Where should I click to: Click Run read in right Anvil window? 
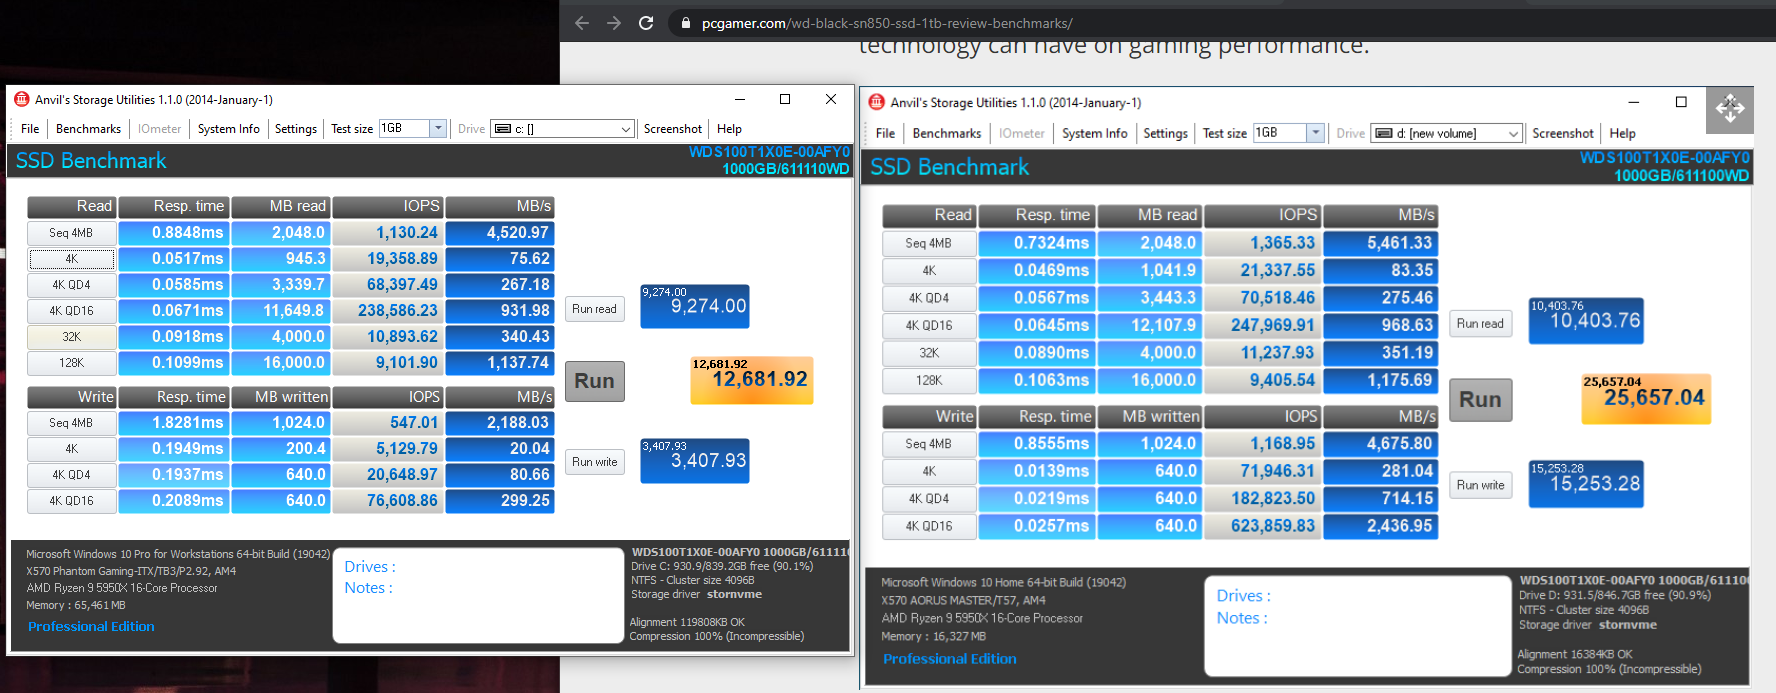tap(1480, 323)
